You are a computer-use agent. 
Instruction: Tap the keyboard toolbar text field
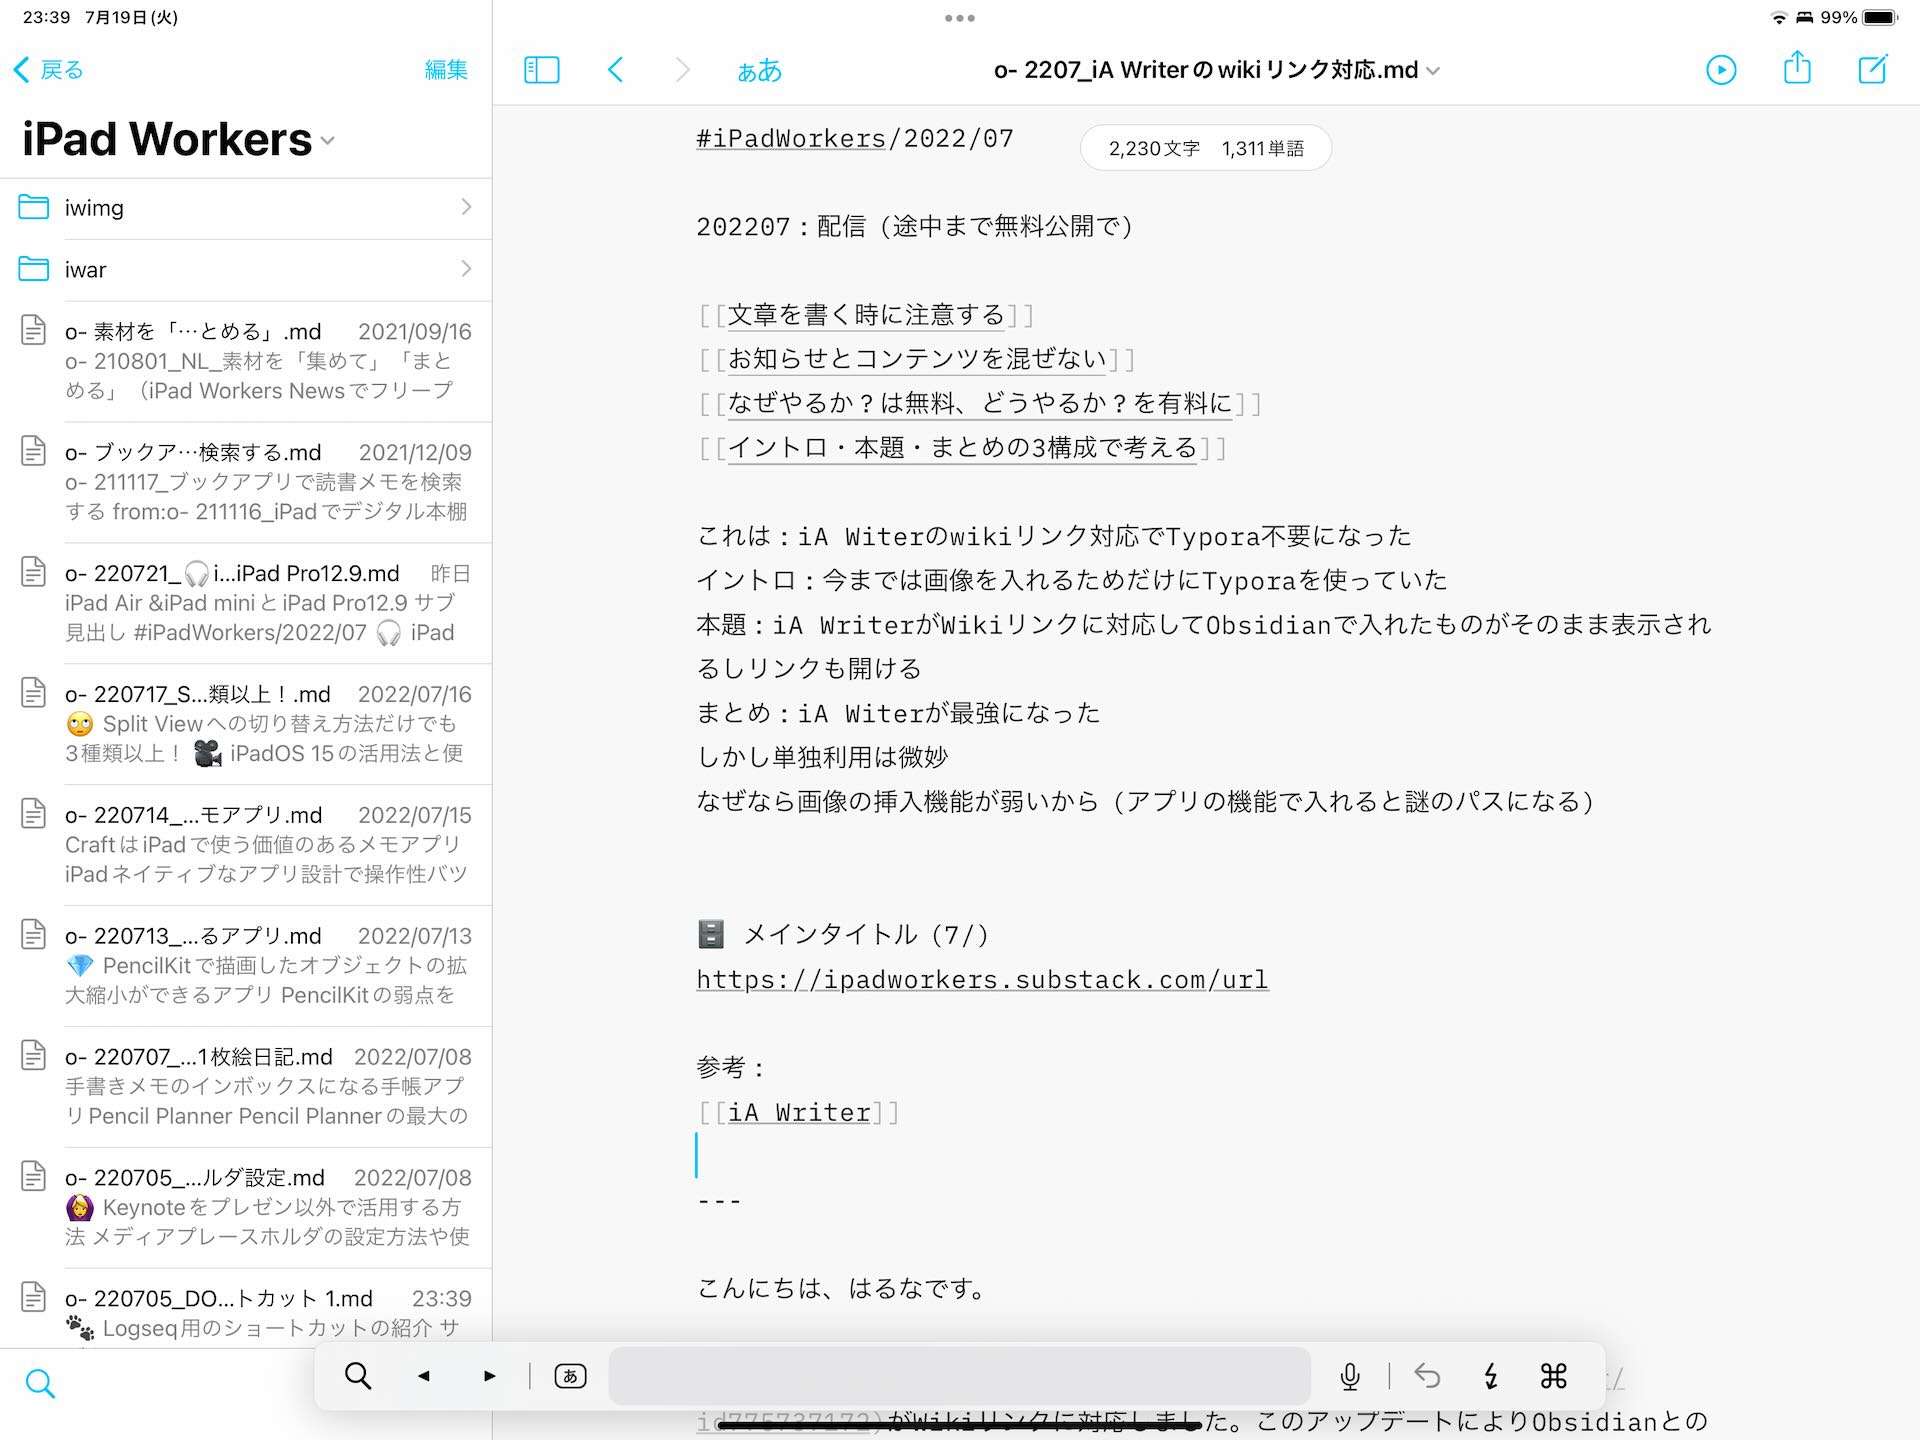click(x=959, y=1376)
